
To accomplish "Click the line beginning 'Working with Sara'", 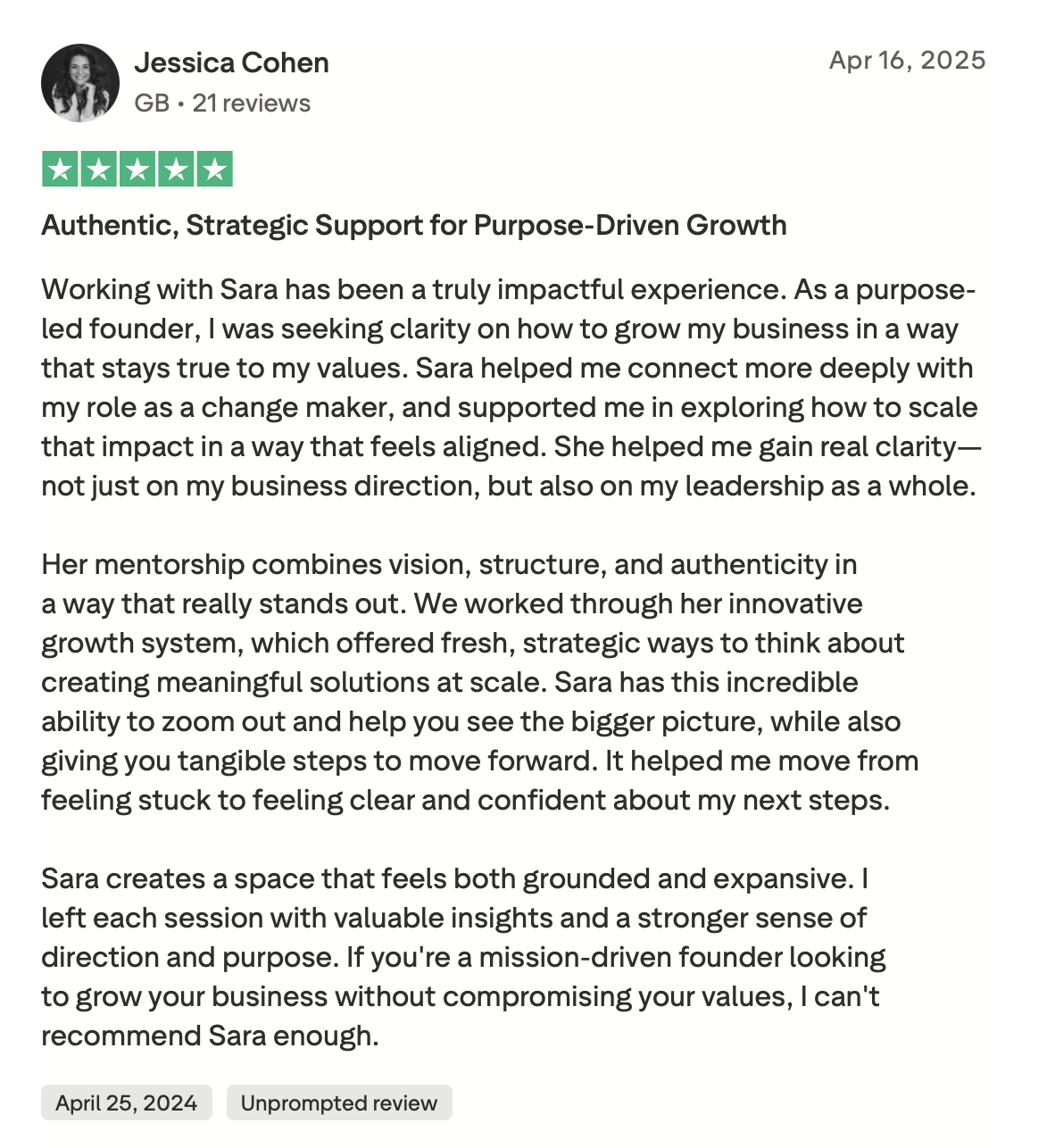I will (508, 290).
